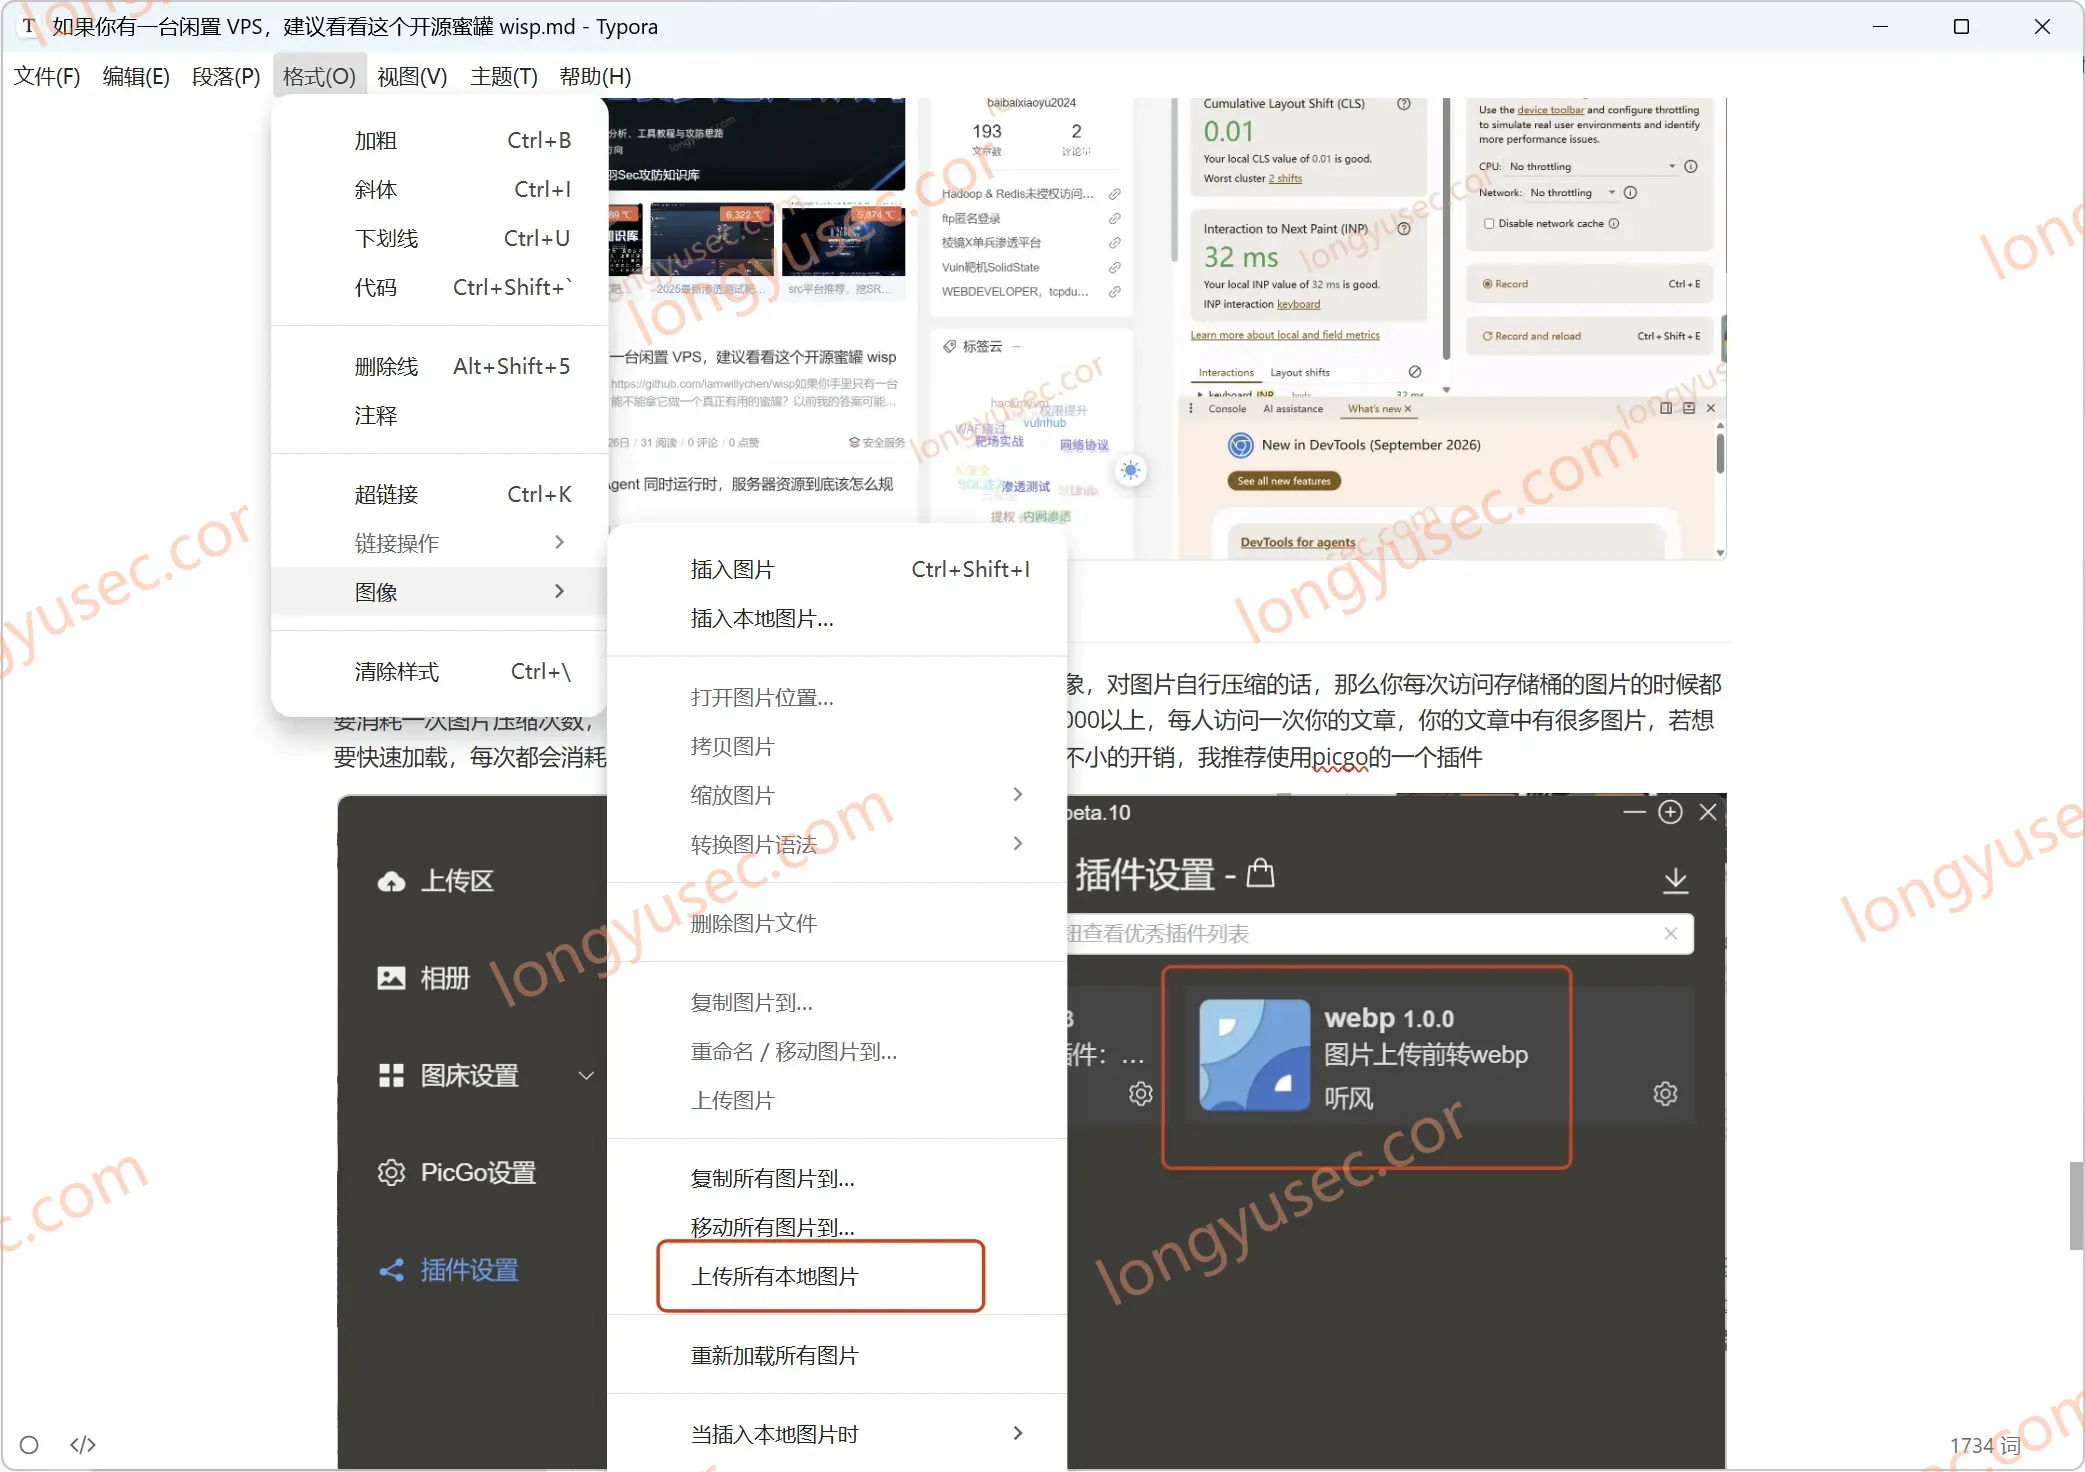The height and width of the screenshot is (1472, 2085).
Task: Click the plus circle icon in PicGo title bar
Action: [1670, 812]
